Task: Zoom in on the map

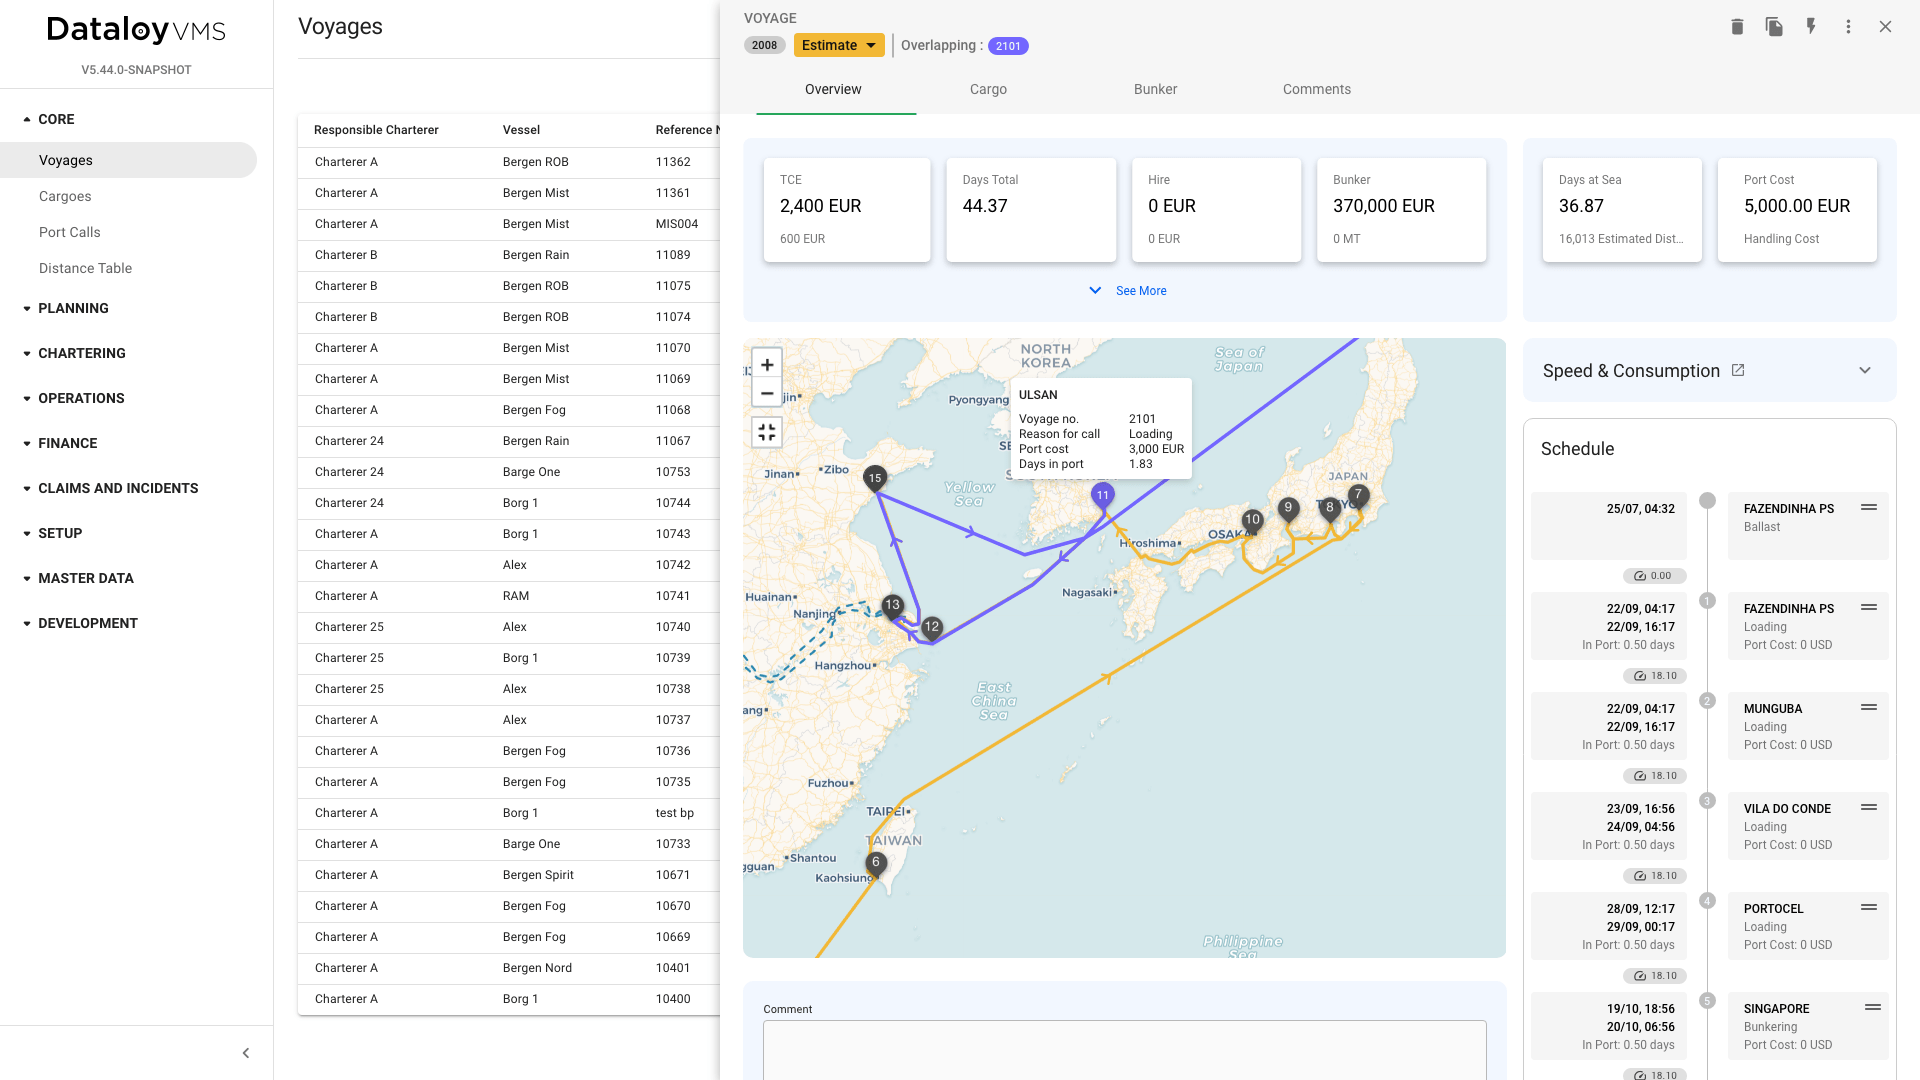Action: (x=767, y=364)
